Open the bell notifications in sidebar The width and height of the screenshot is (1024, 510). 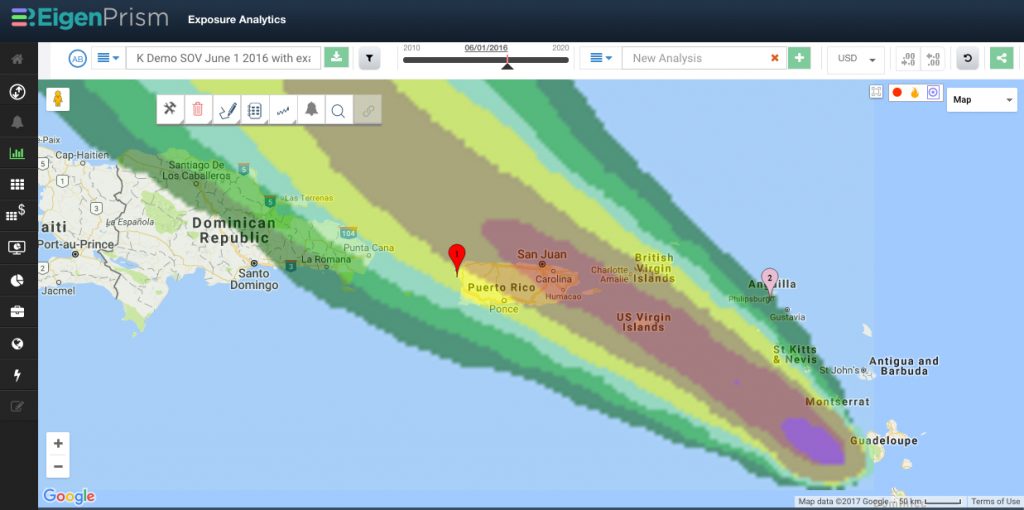pos(18,122)
